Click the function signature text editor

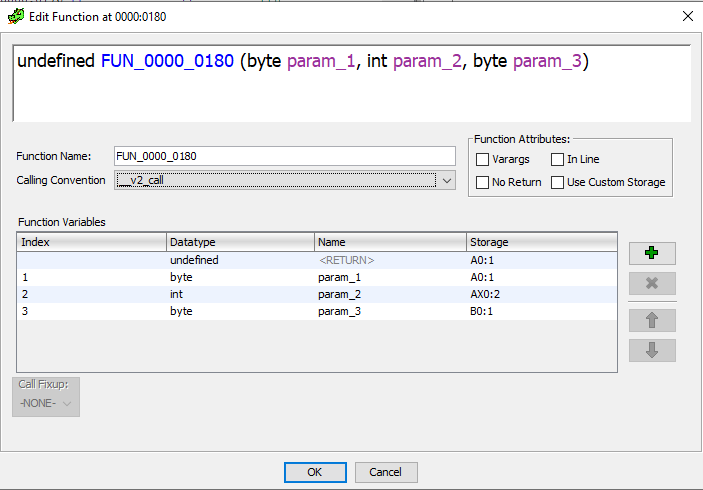352,83
